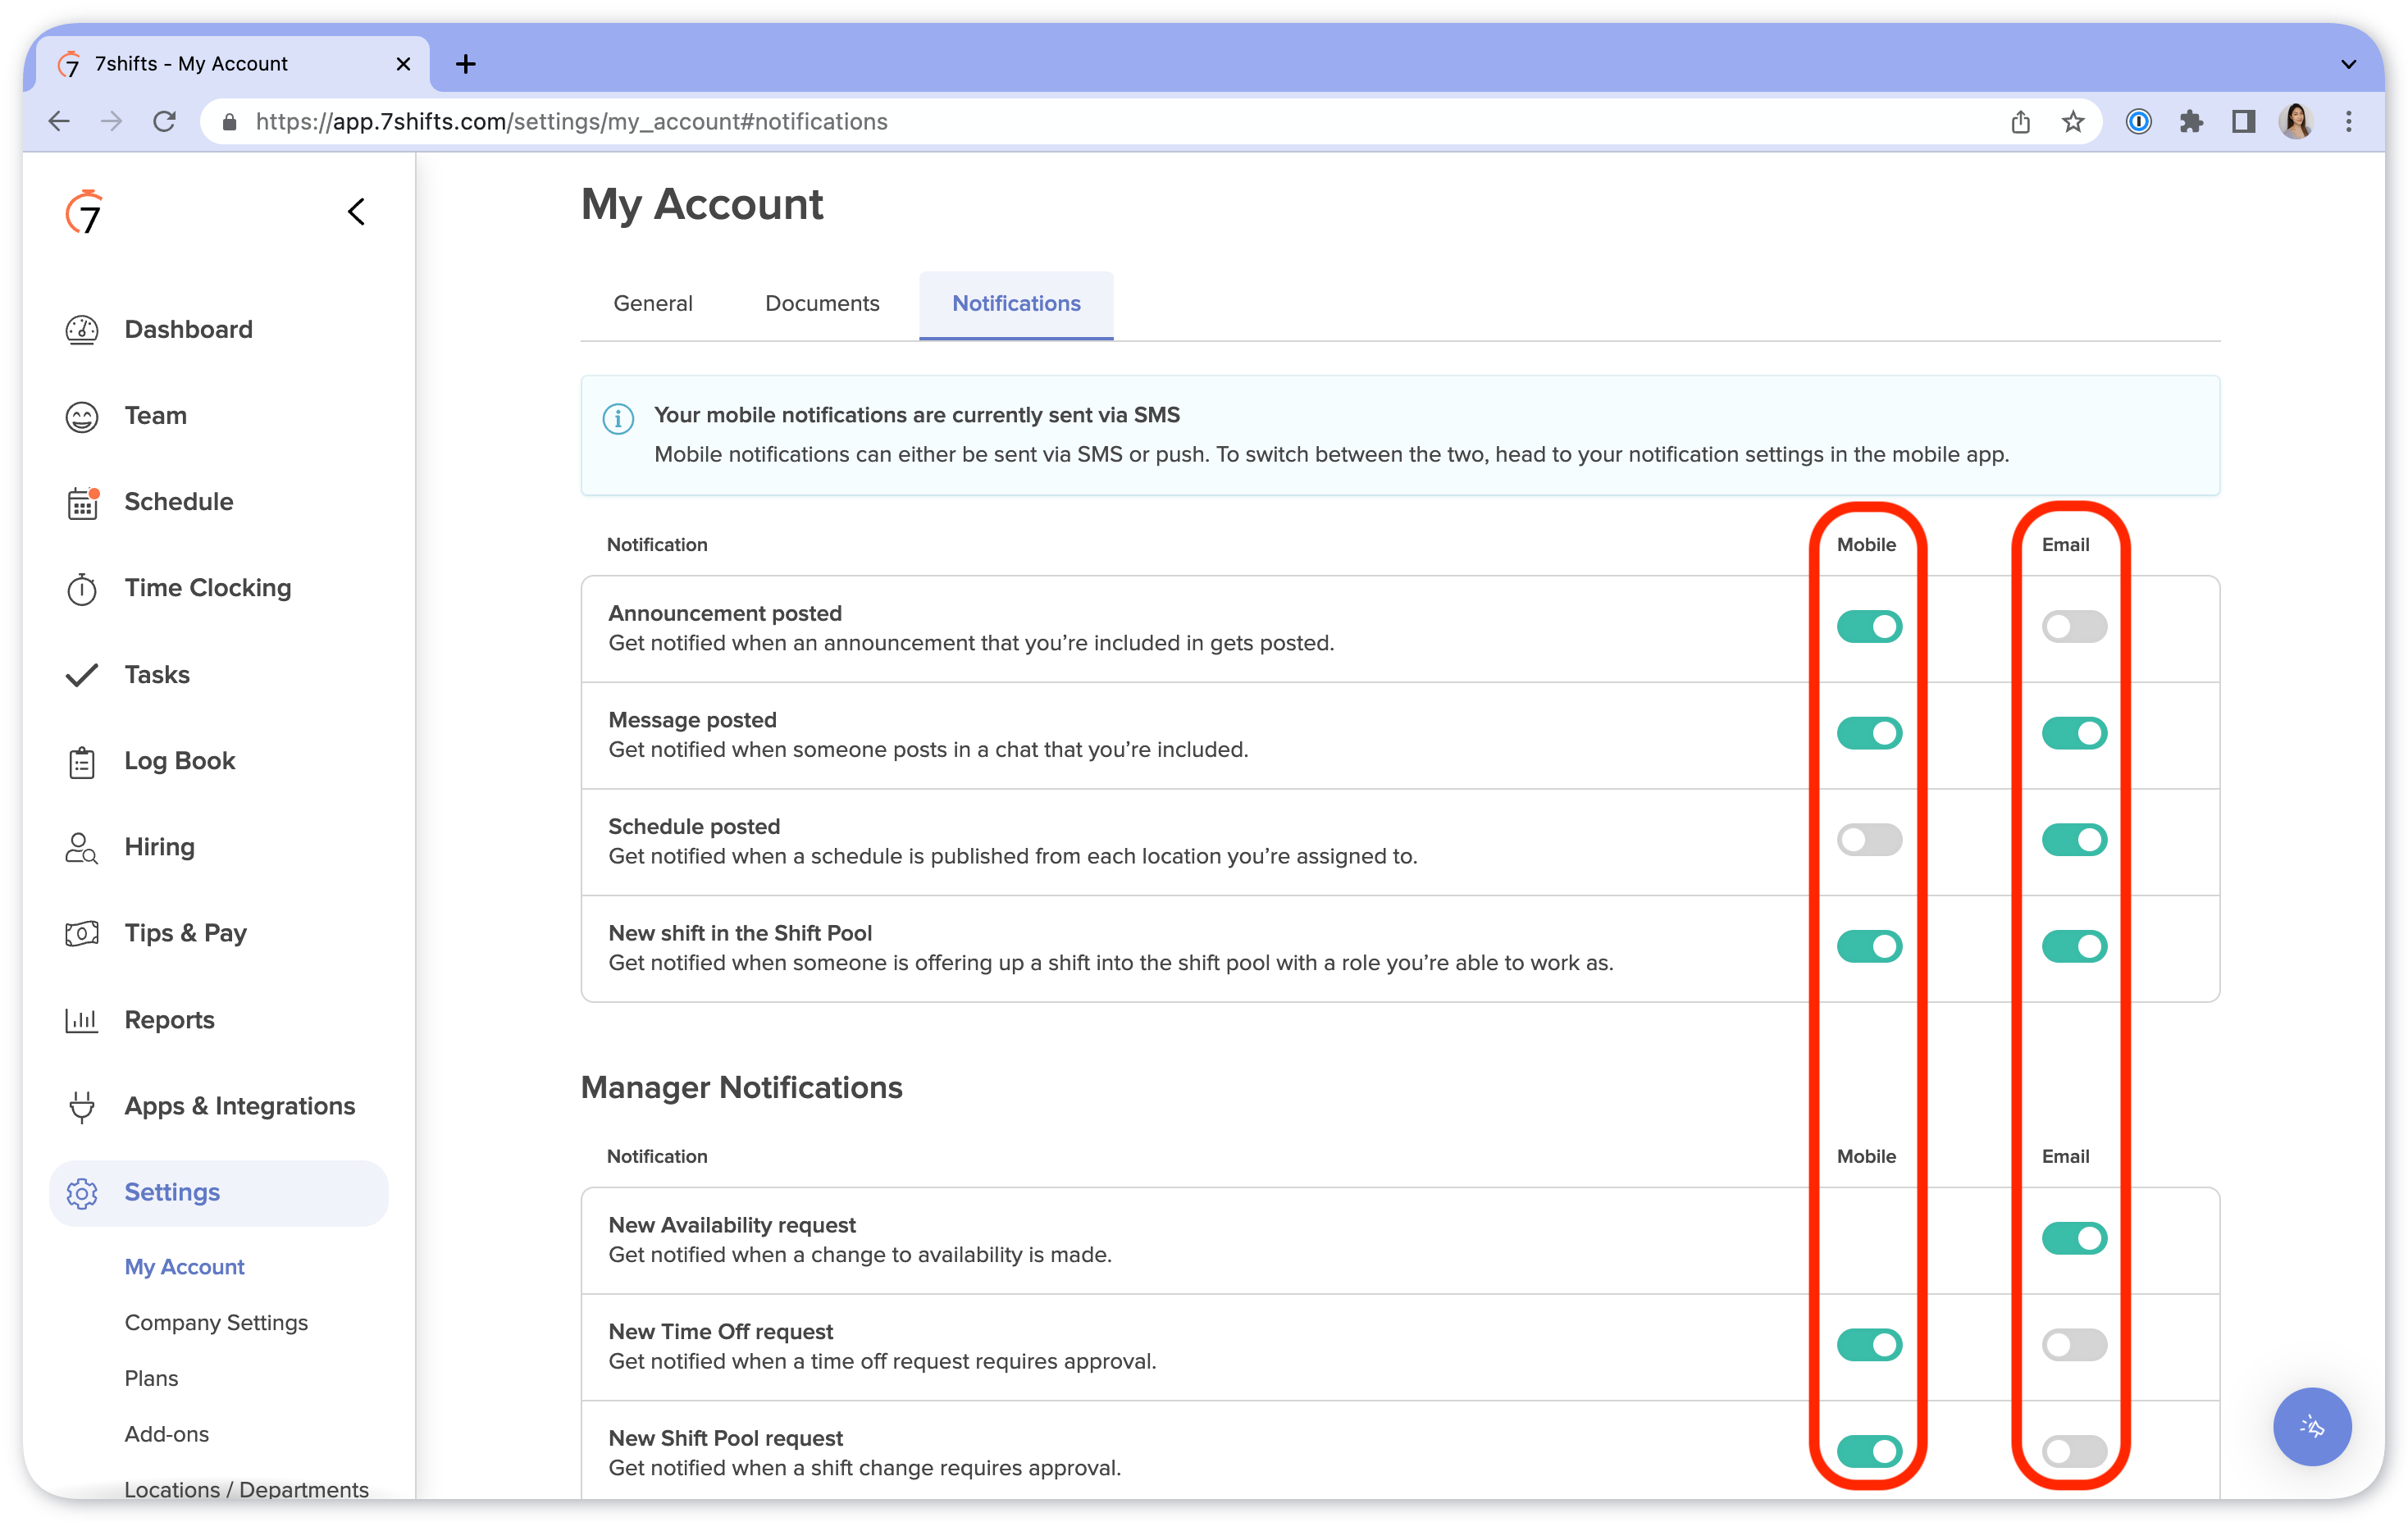Open the Tasks checkmark icon
The height and width of the screenshot is (1522, 2408).
pyautogui.click(x=82, y=675)
